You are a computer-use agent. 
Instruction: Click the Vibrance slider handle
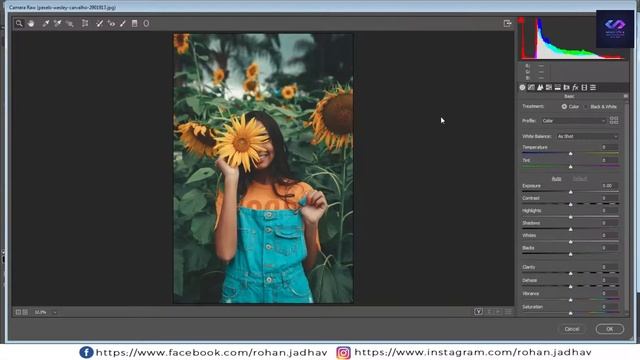571,300
